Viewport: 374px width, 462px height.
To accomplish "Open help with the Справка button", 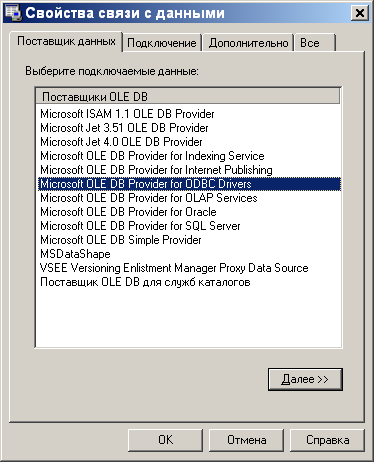I will 327,440.
